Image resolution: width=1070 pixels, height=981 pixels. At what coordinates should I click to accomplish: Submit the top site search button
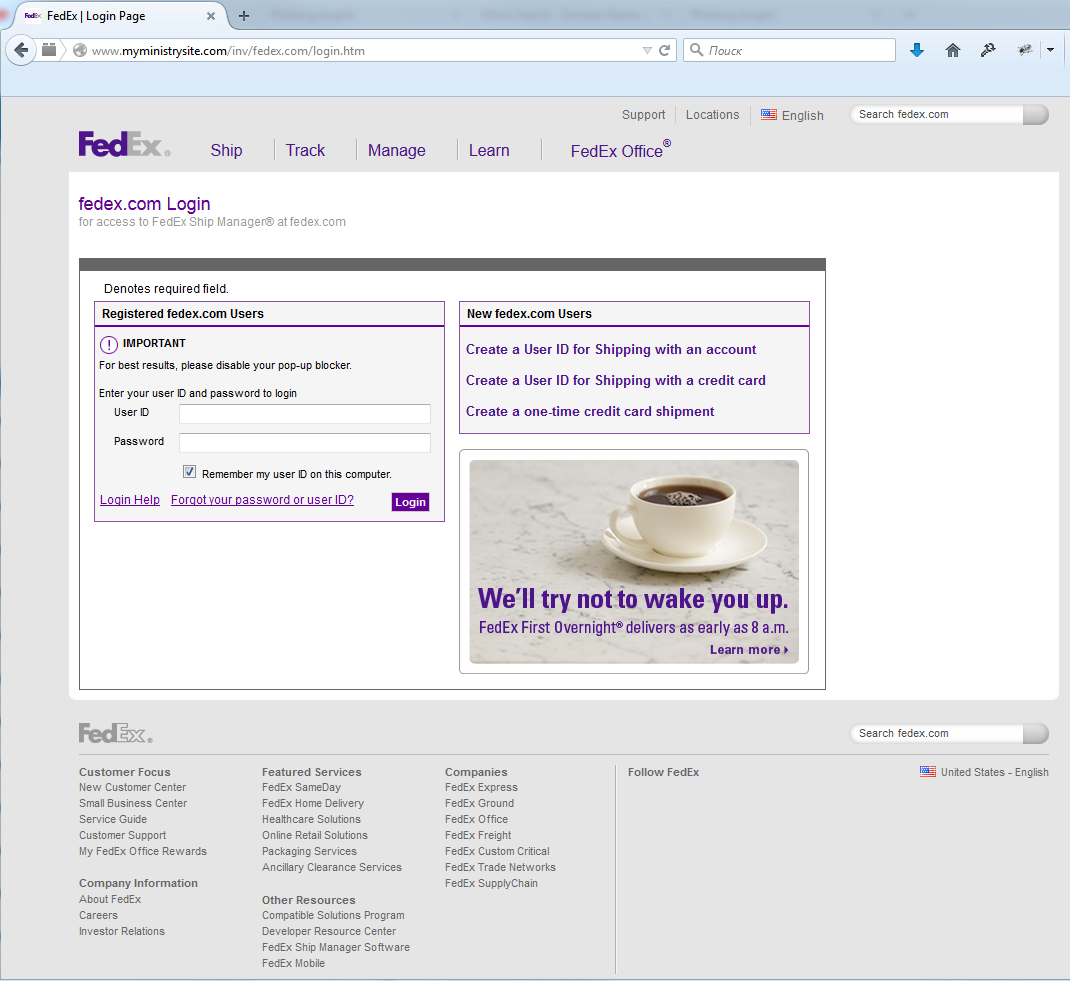(x=1035, y=115)
